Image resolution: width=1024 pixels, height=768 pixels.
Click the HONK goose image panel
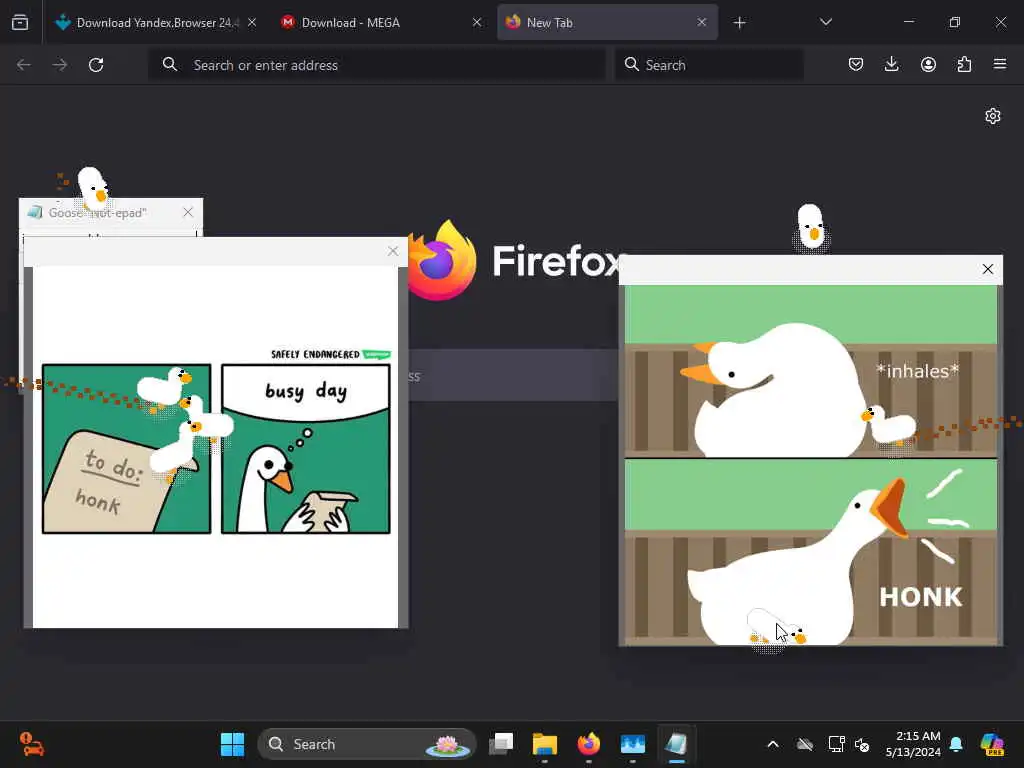click(810, 552)
